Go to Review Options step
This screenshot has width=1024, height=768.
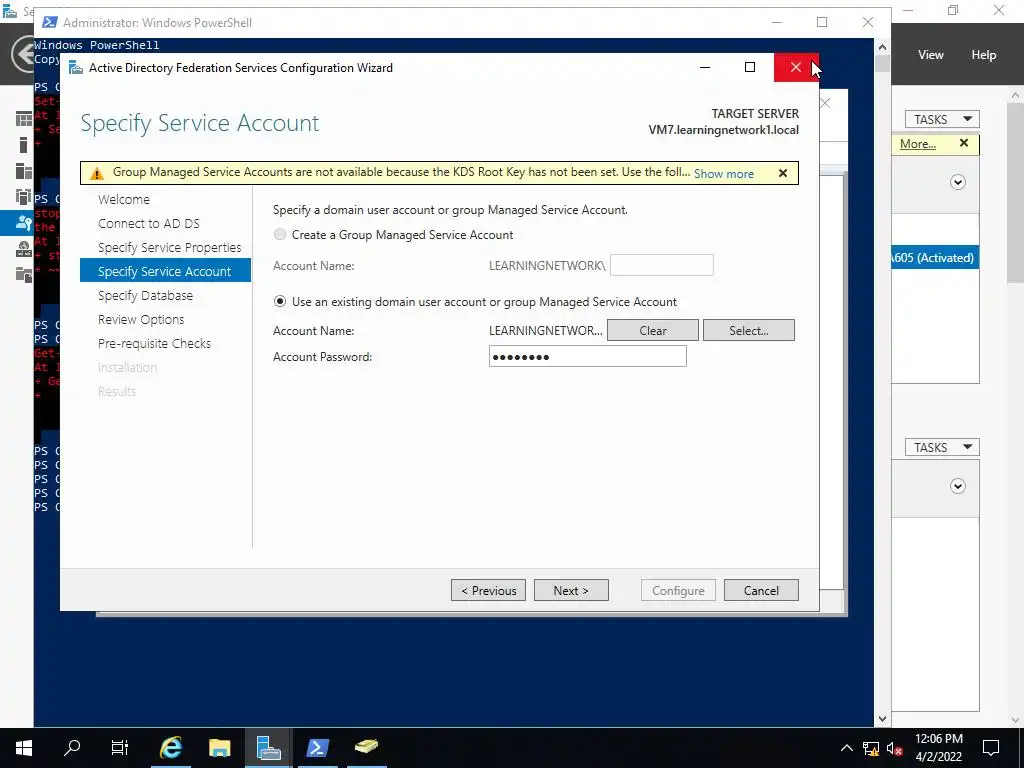[141, 319]
